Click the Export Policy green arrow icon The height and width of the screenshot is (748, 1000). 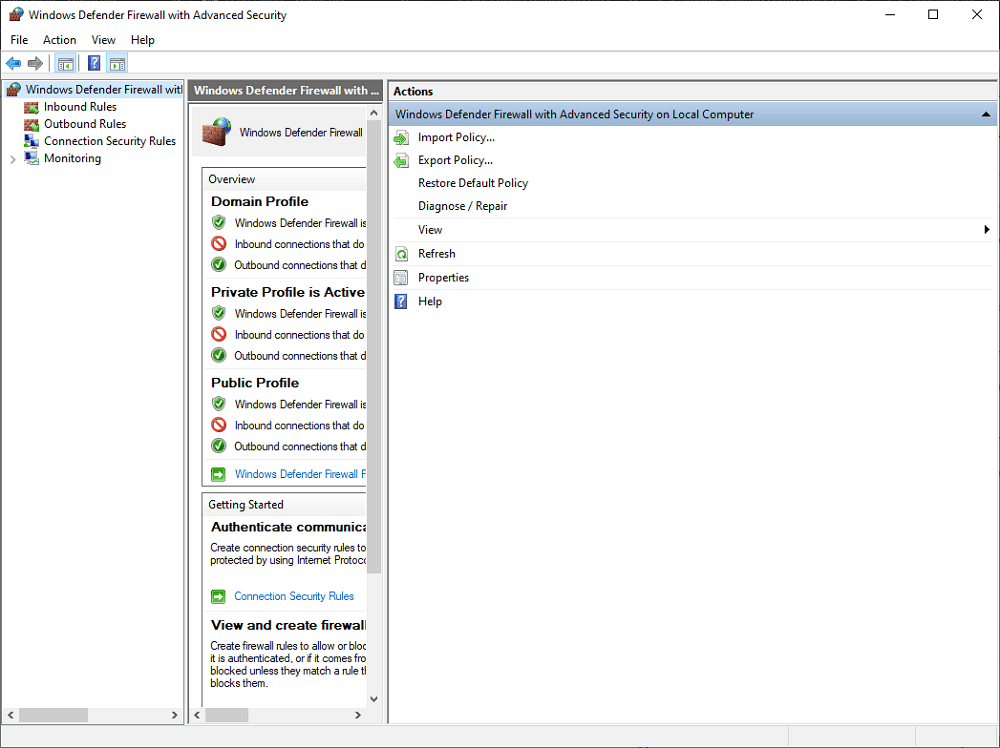click(x=401, y=161)
